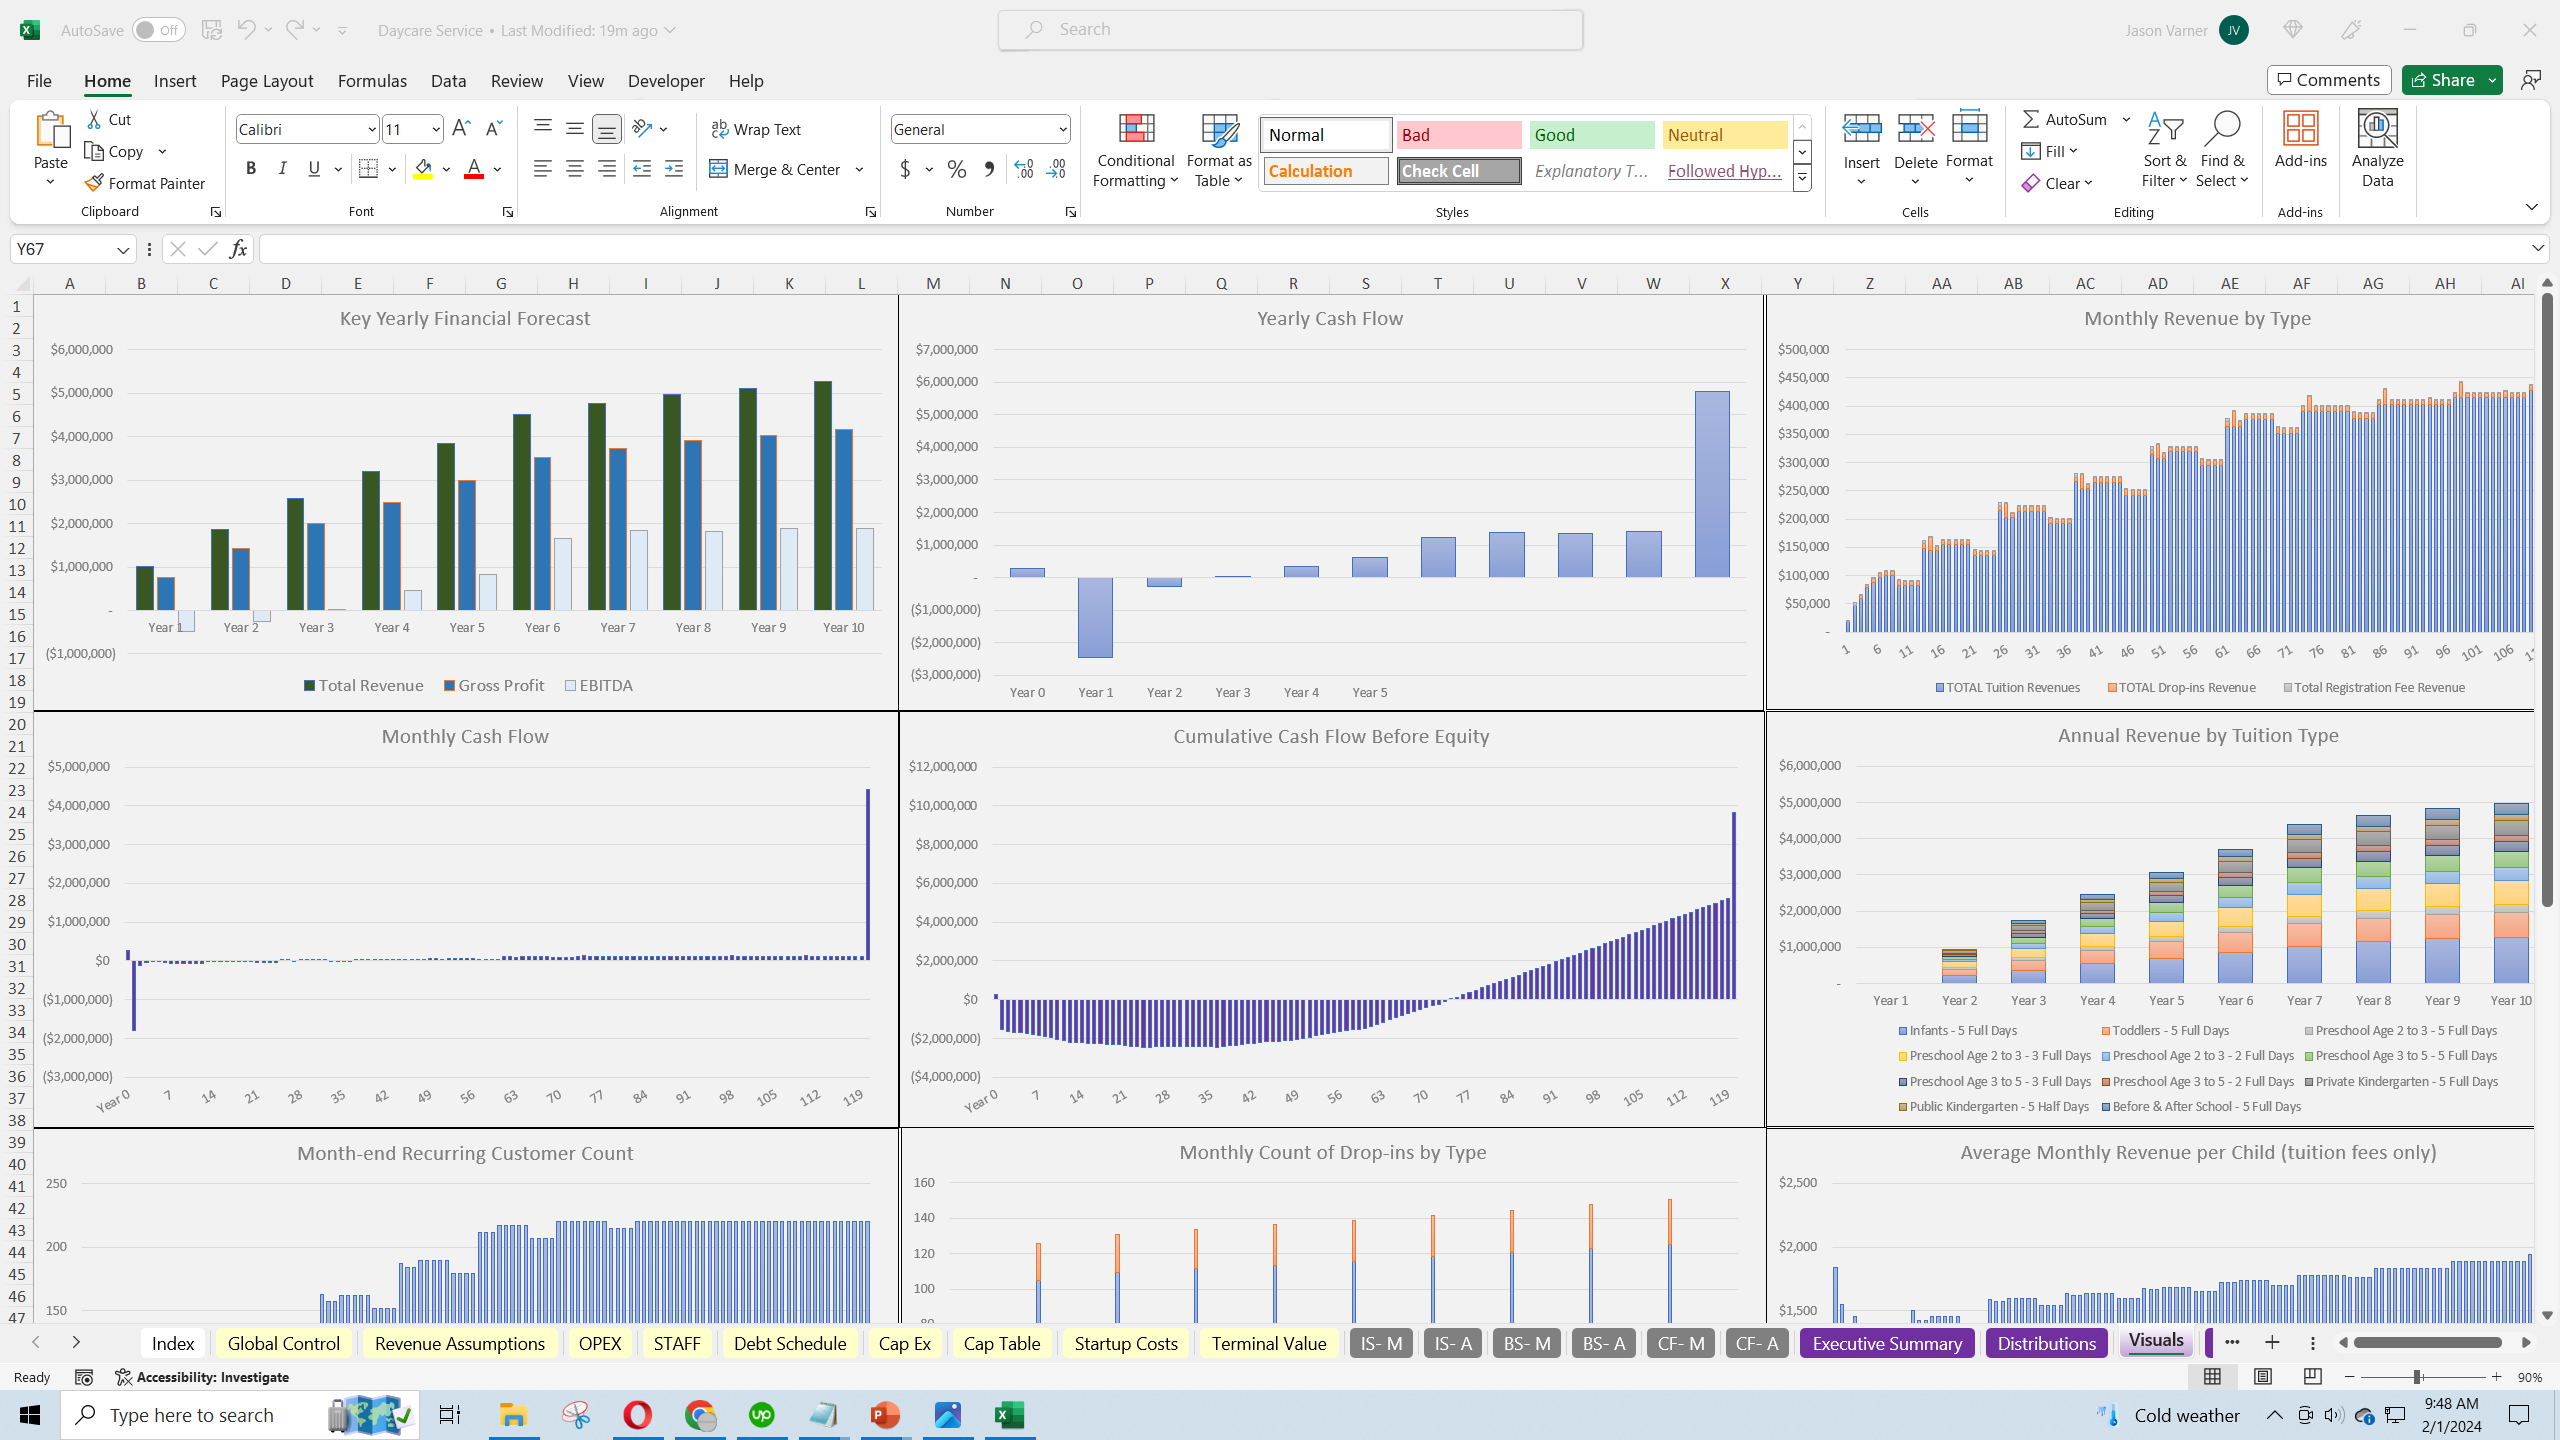Click inside the Search box

[1290, 30]
